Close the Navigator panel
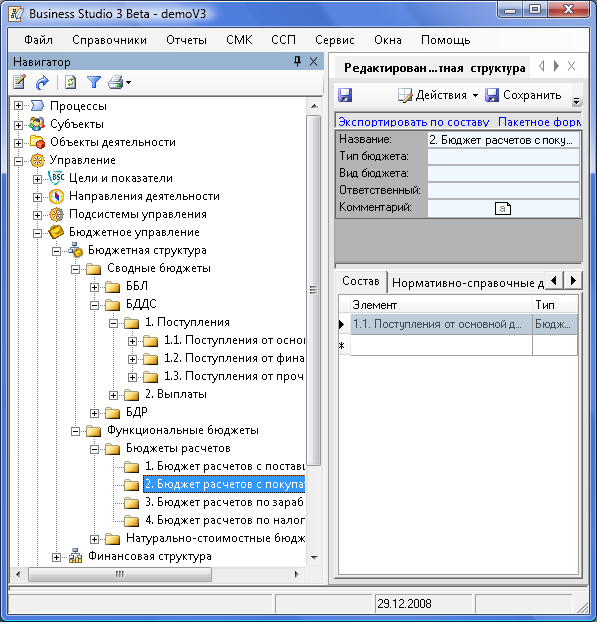 click(x=313, y=61)
